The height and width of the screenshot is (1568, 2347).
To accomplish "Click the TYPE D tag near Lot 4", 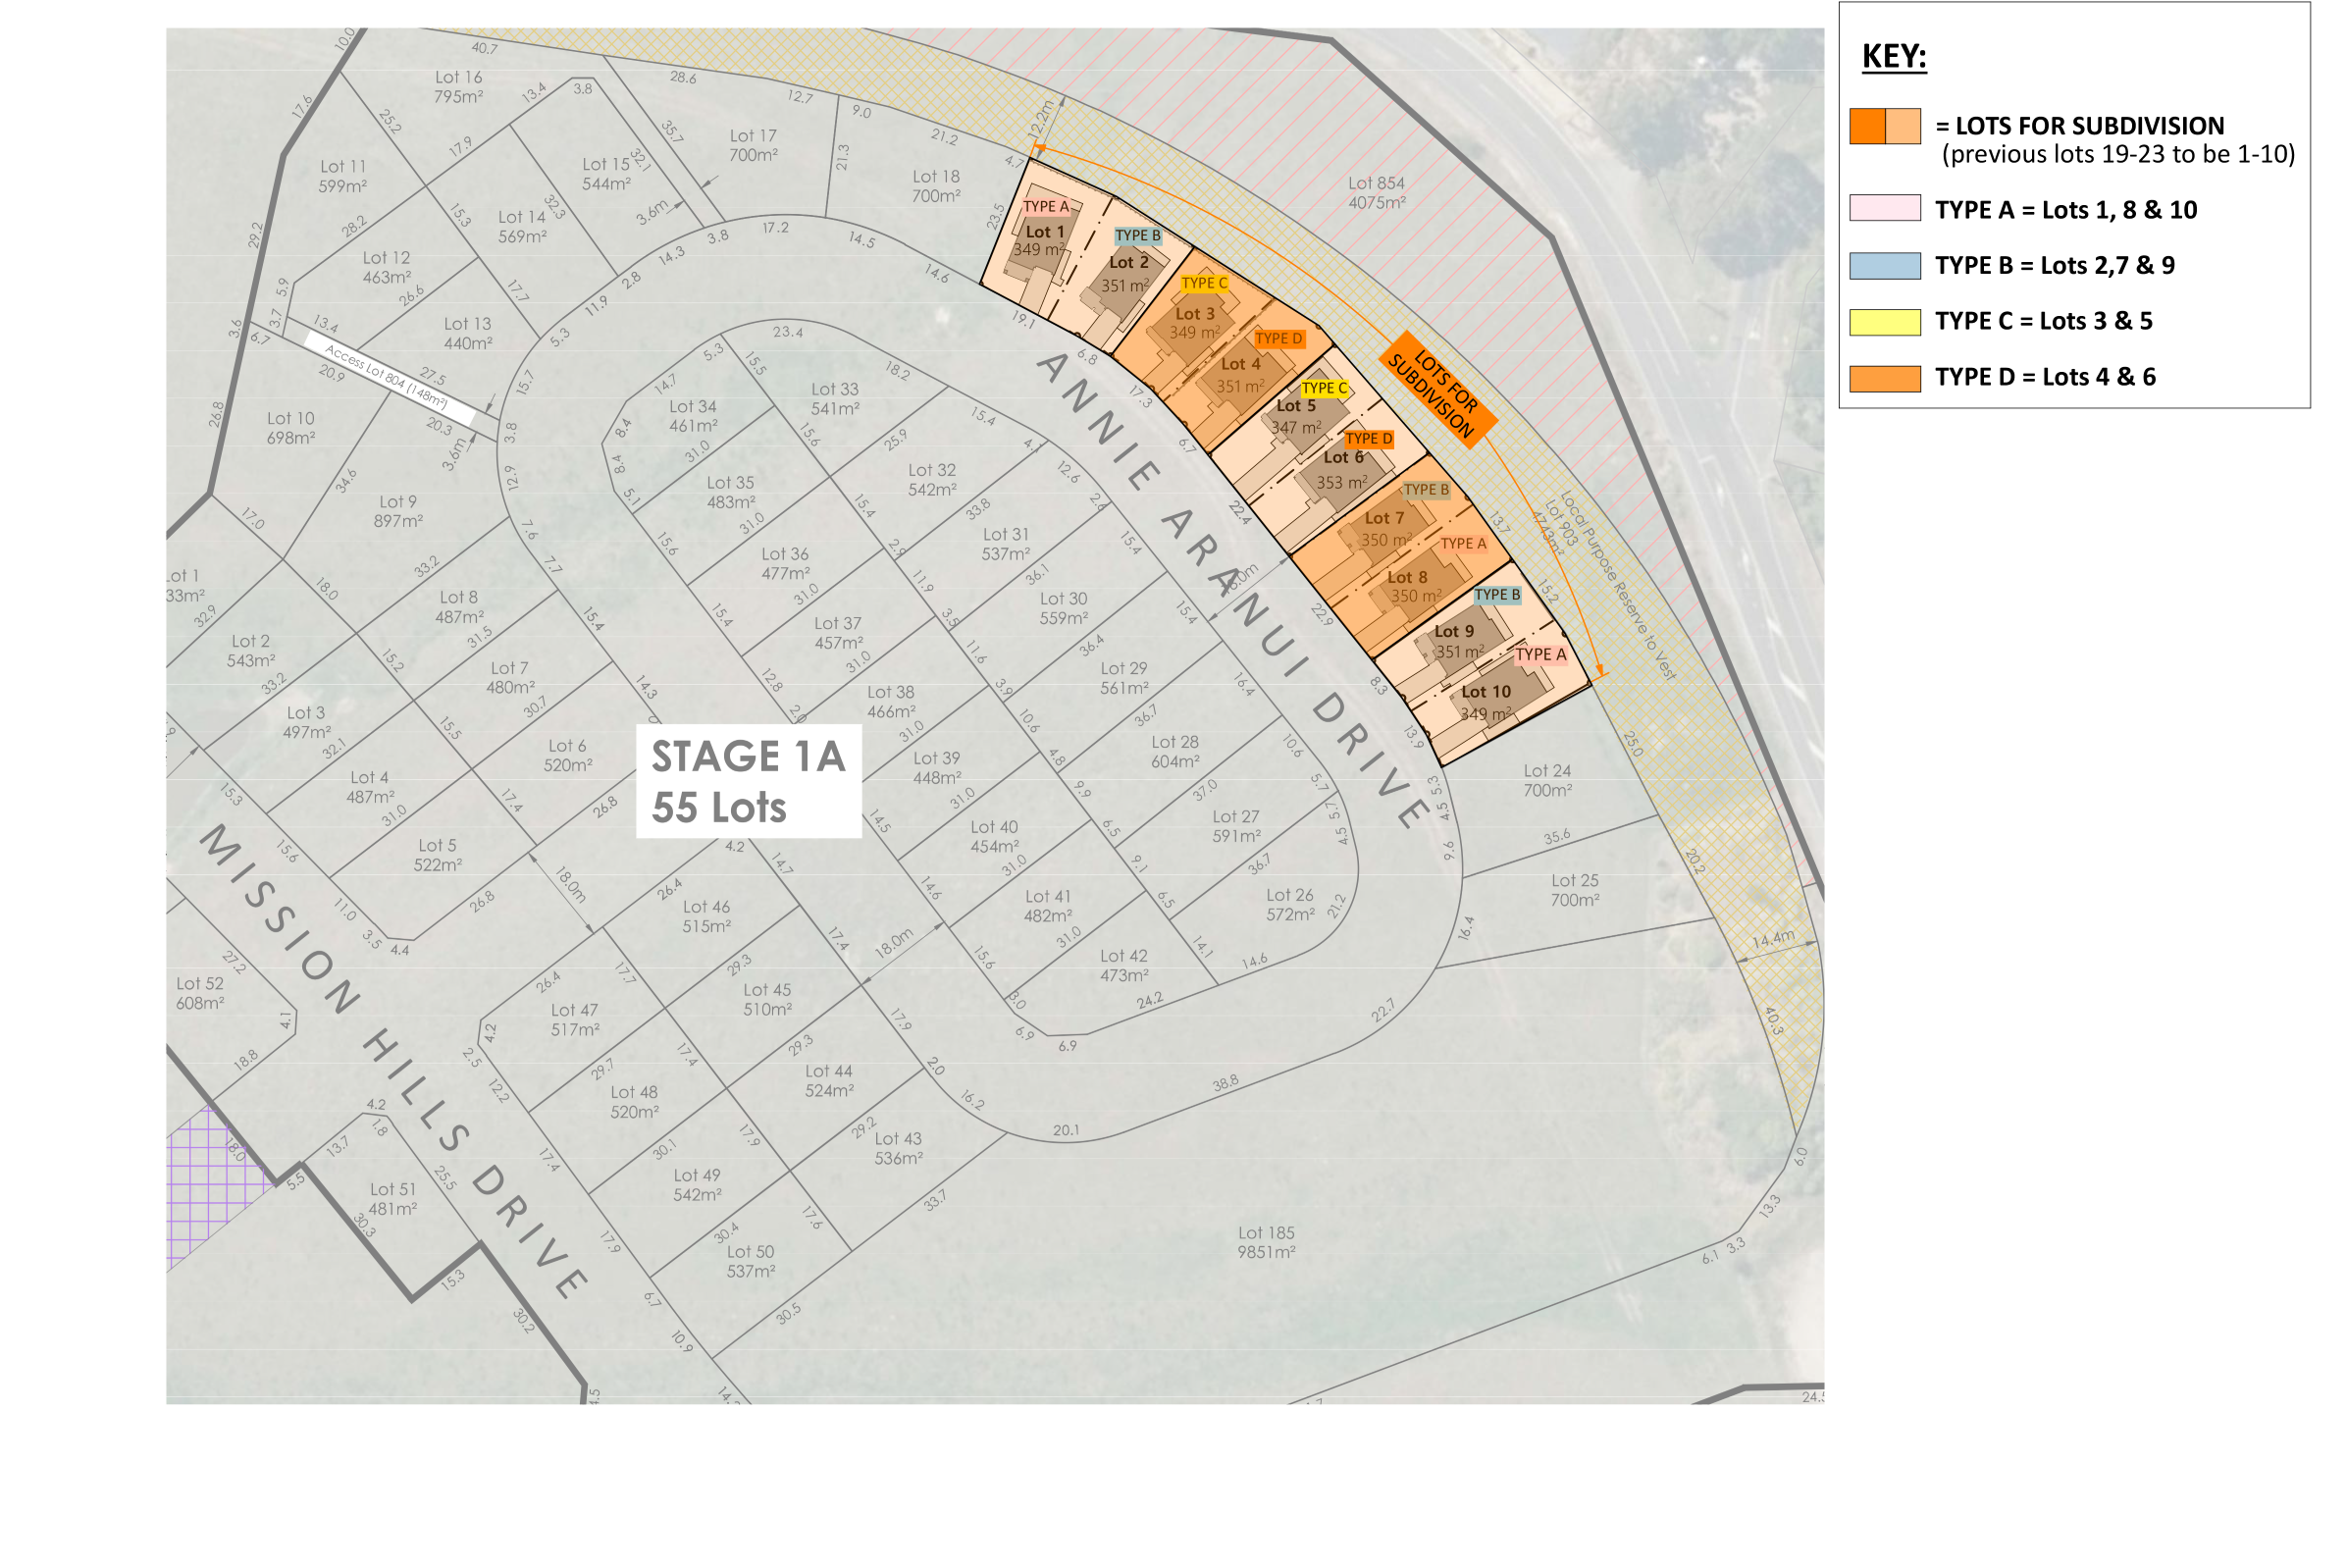I will [1278, 338].
